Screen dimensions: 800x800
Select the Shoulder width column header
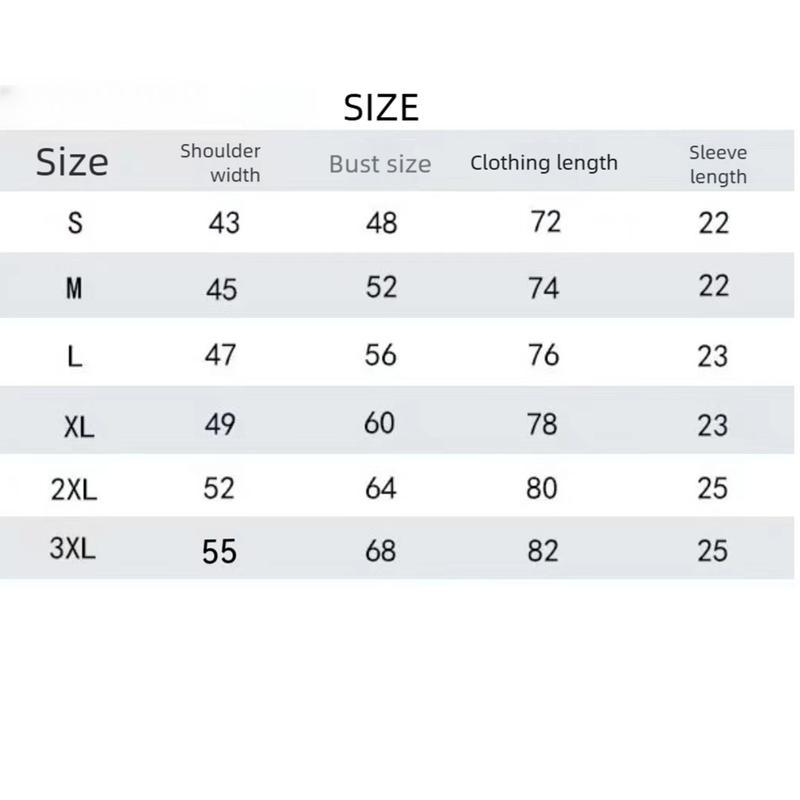tap(221, 163)
